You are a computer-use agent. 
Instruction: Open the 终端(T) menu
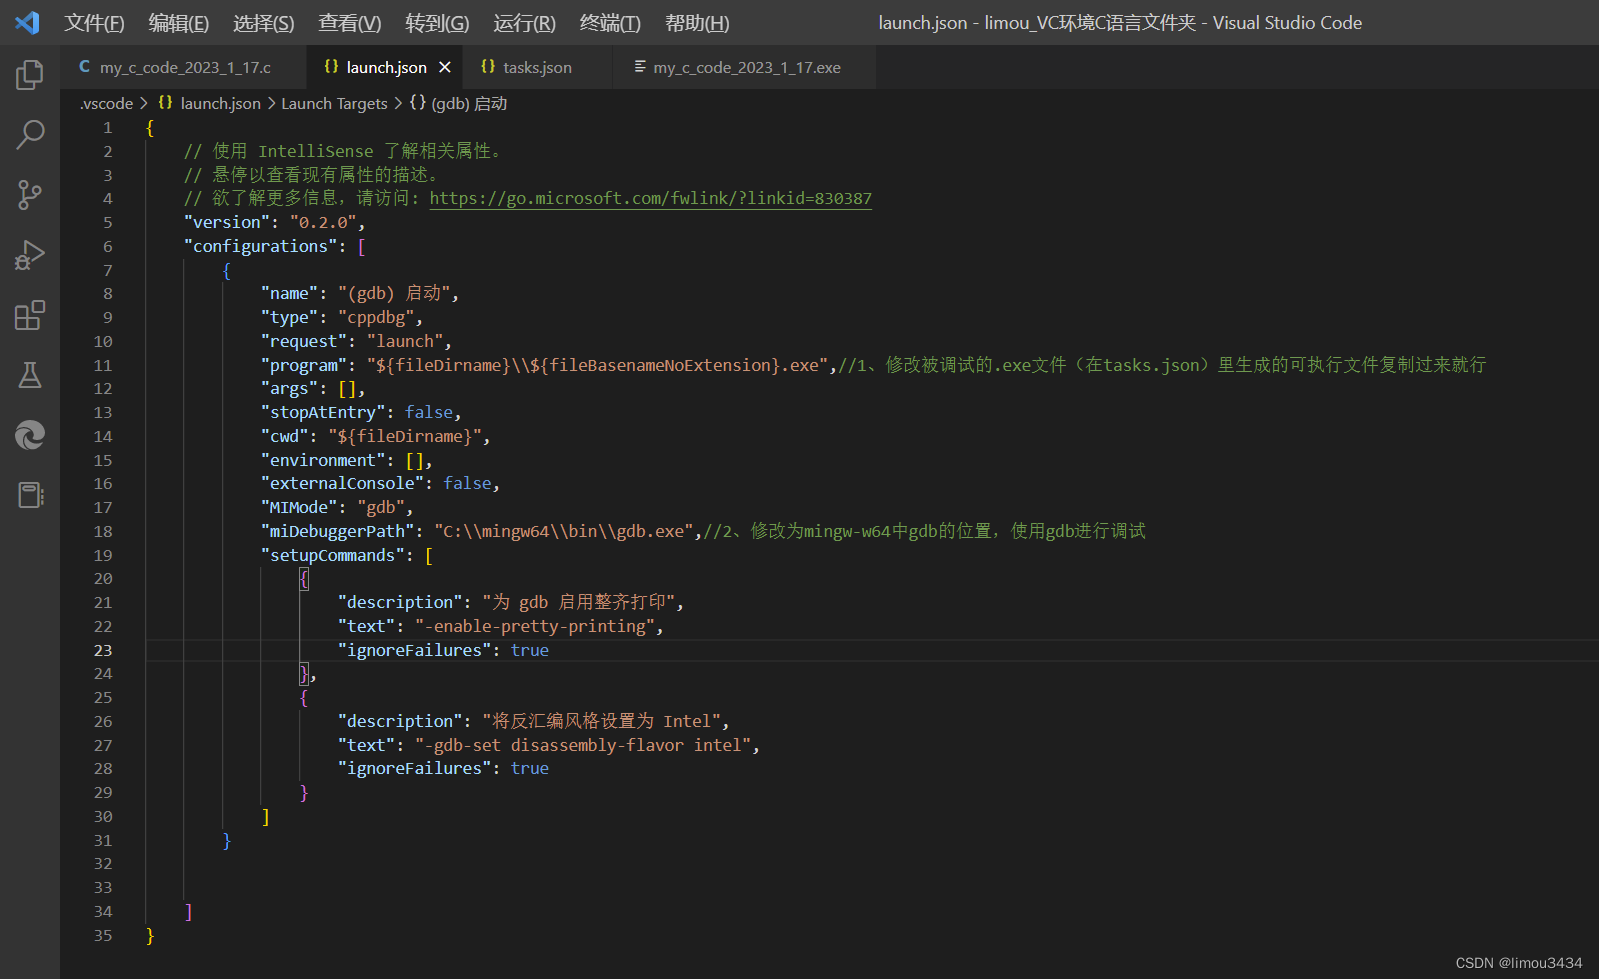(610, 23)
